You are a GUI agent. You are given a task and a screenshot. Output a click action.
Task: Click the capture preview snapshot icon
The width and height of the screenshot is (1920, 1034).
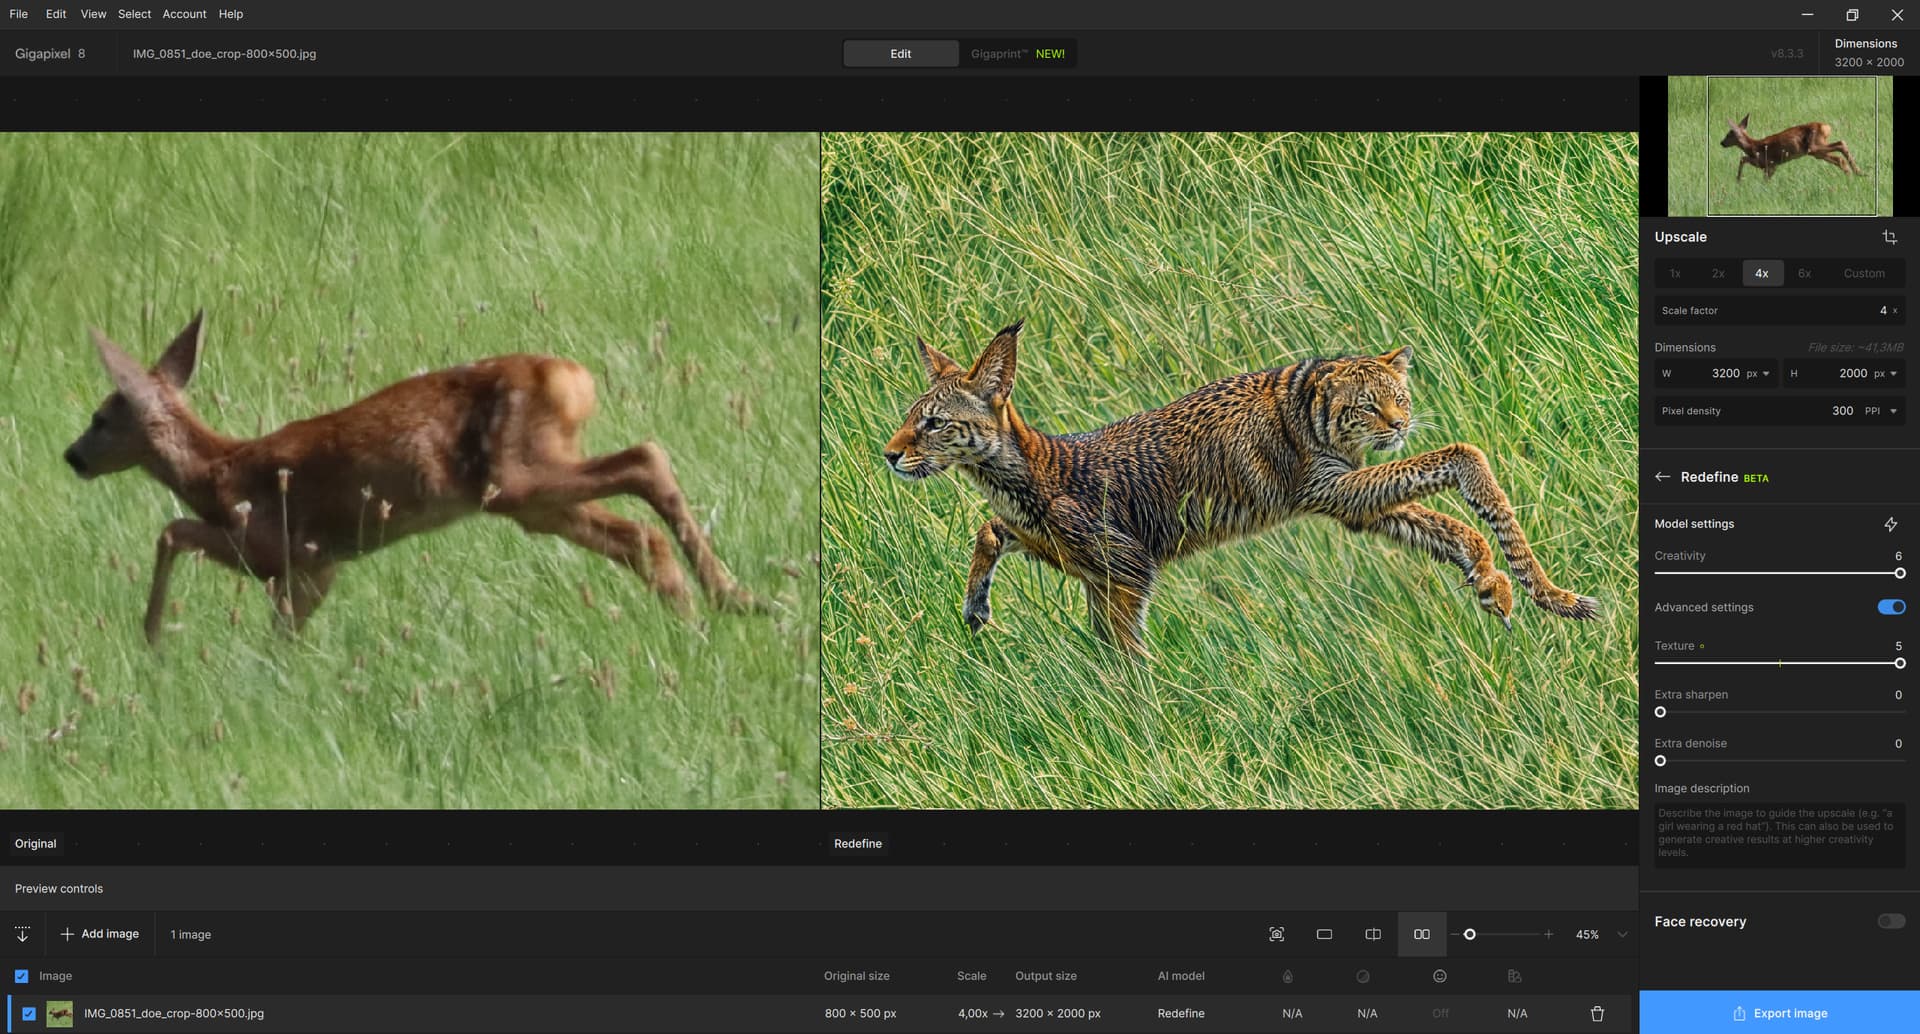tap(1276, 934)
